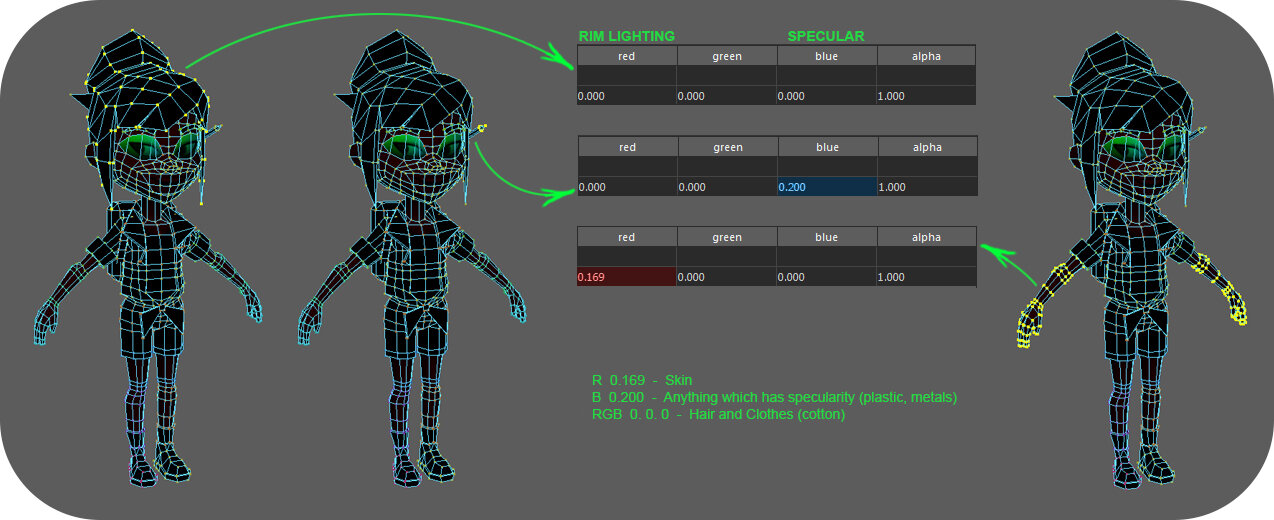Select the character model with earring vertices highlighted
The height and width of the screenshot is (520, 1274).
[412, 258]
